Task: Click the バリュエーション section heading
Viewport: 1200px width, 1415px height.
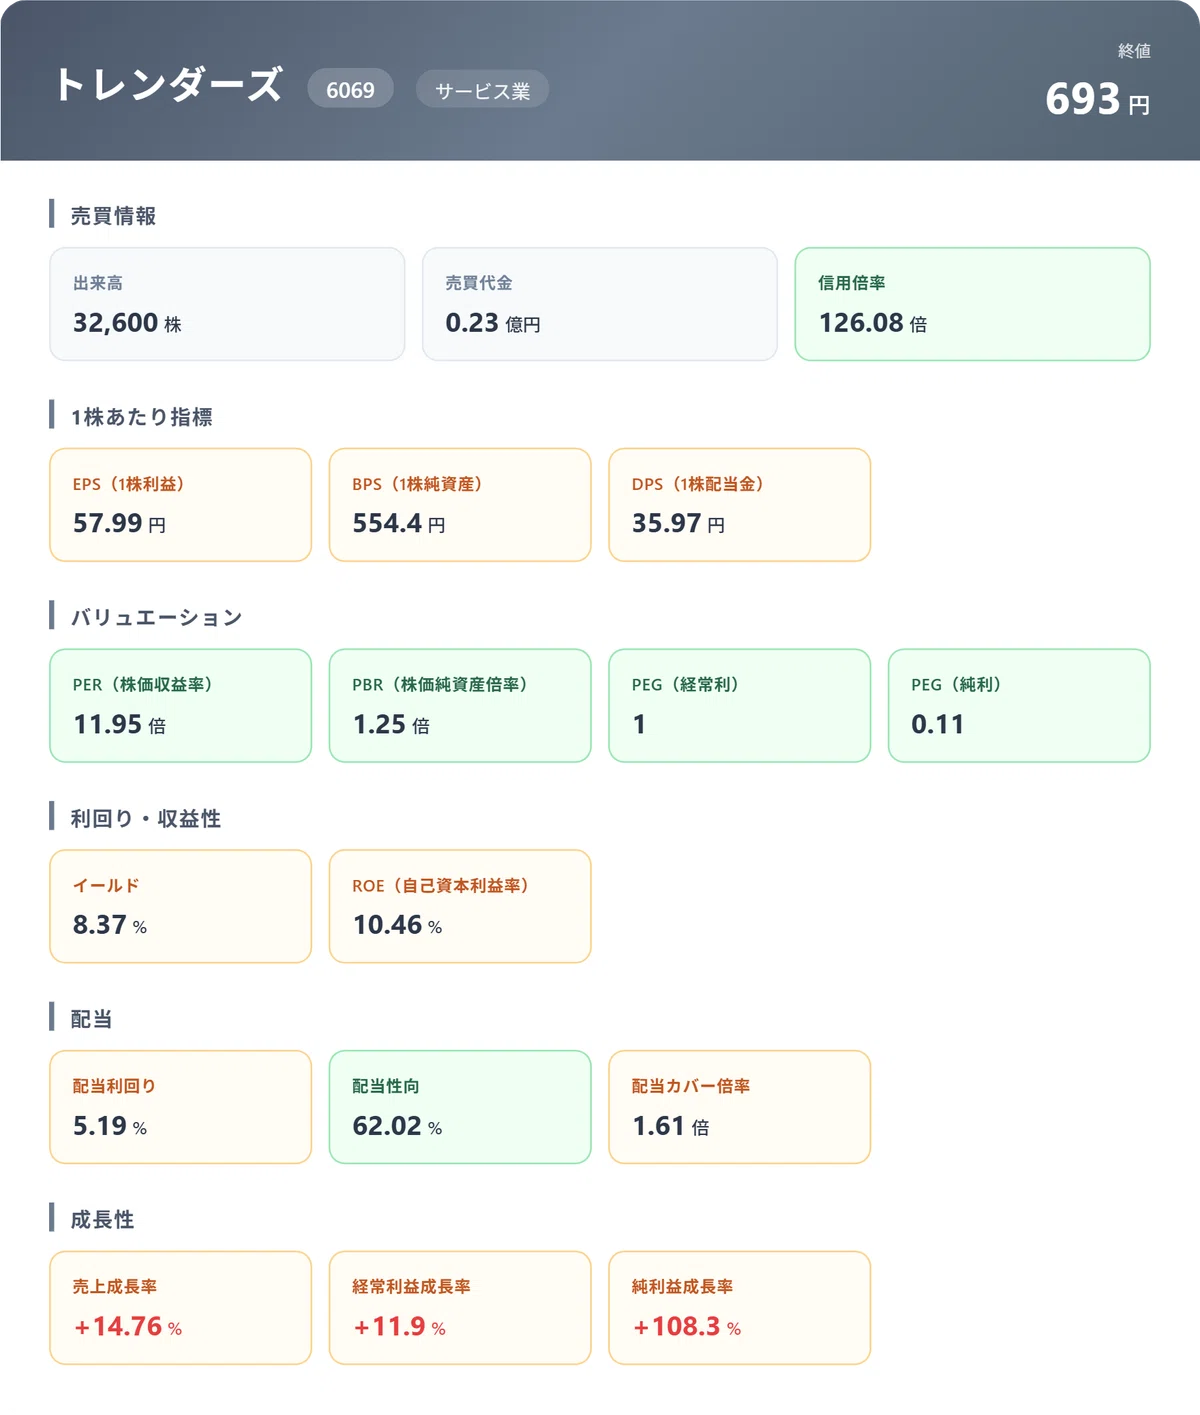Action: (156, 617)
